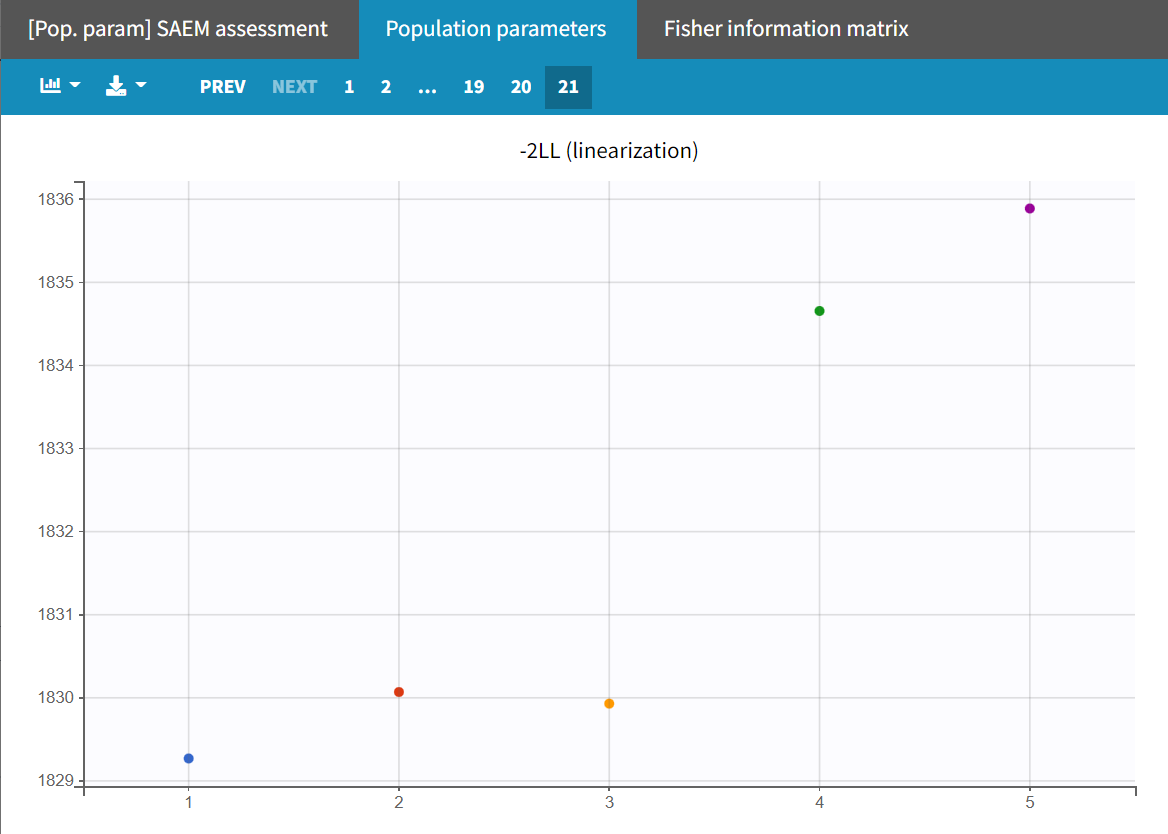Jump to plot page 1
The height and width of the screenshot is (834, 1168).
pos(349,87)
